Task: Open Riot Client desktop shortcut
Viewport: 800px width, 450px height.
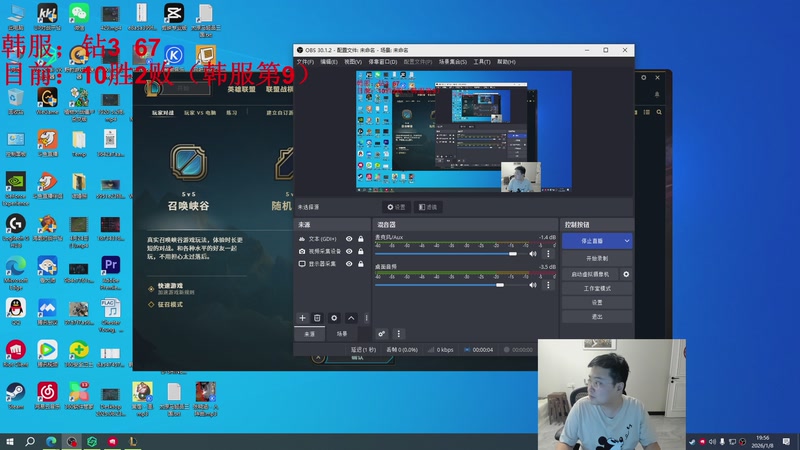Action: point(15,354)
